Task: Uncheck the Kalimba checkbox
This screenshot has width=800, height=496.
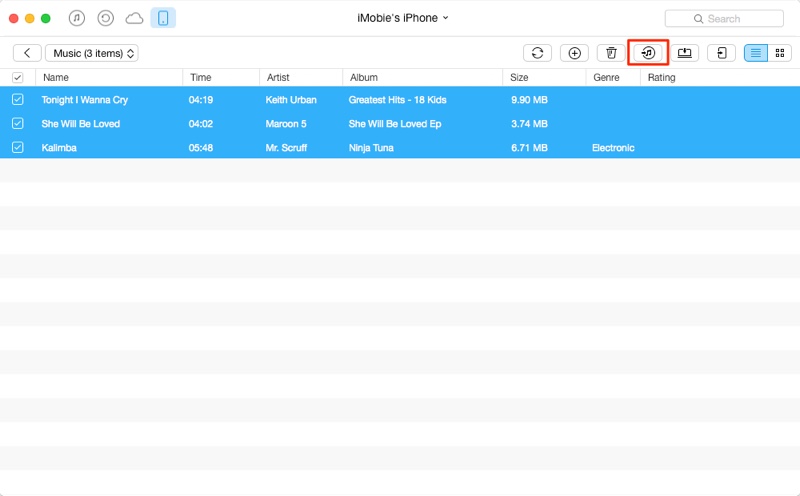Action: click(x=17, y=147)
